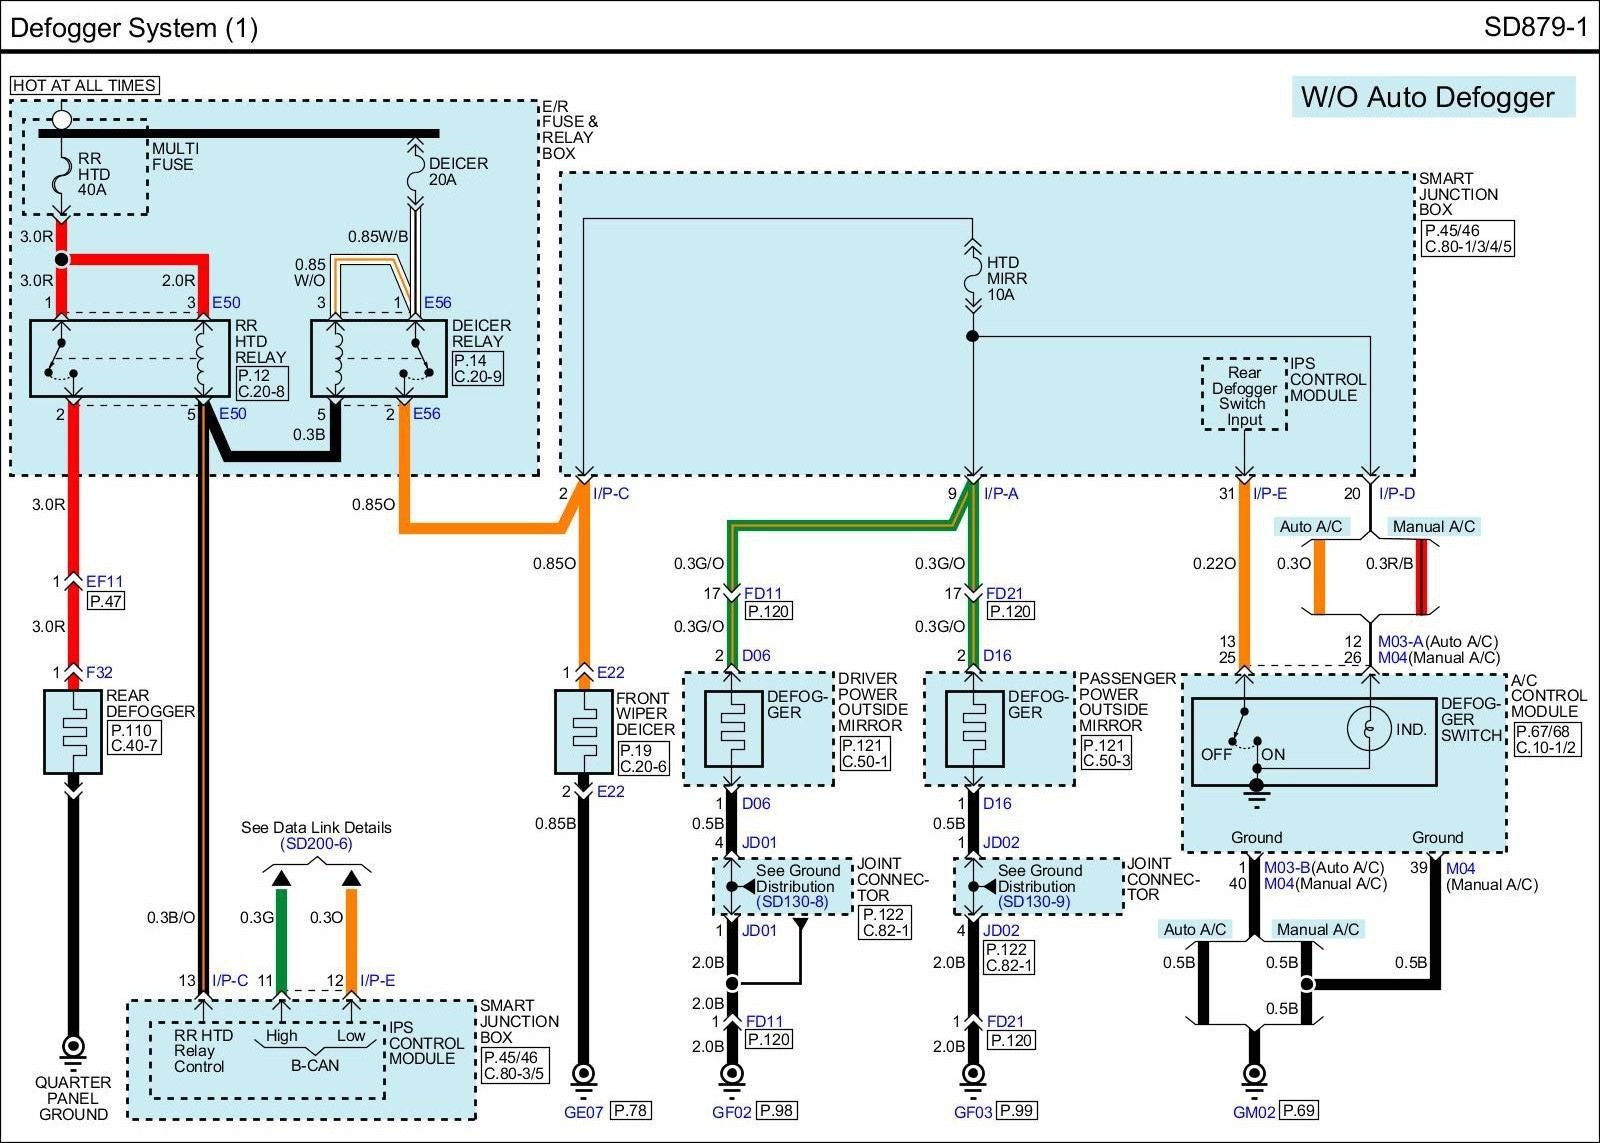Select the passenger mirror defogger element symbol
This screenshot has width=1600, height=1143.
pos(973,729)
